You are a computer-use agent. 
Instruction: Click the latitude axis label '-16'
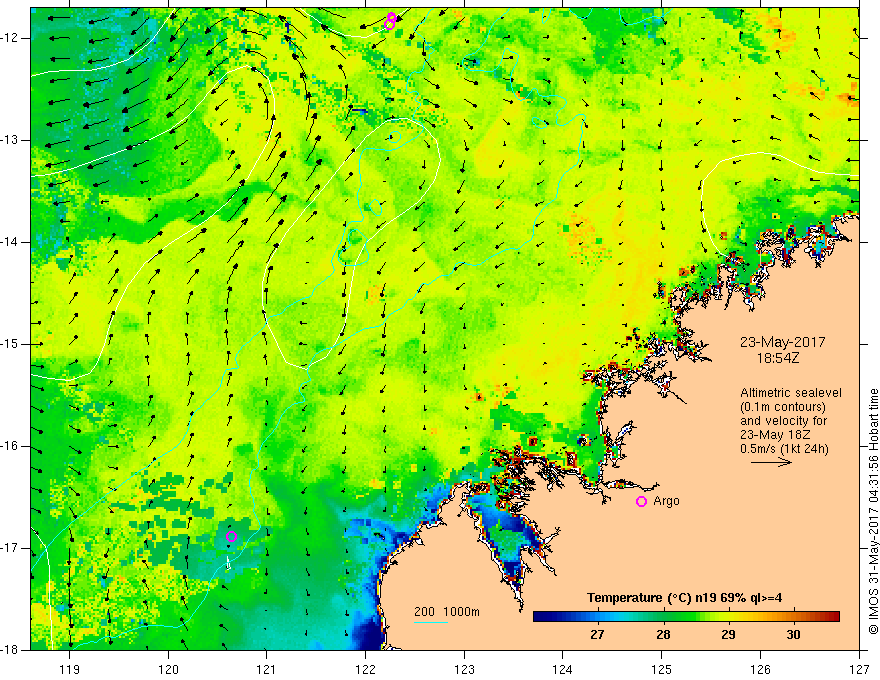coord(11,446)
